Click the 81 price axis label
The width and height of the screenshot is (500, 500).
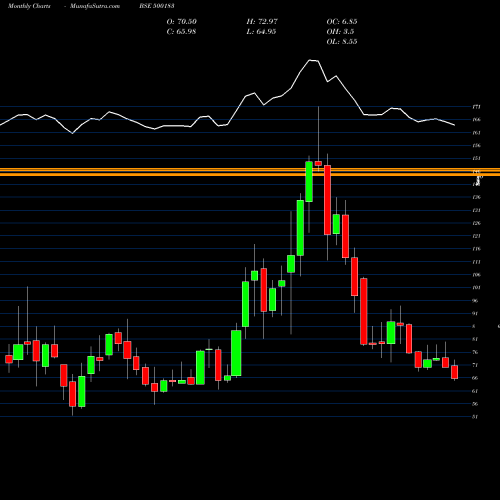[475, 339]
